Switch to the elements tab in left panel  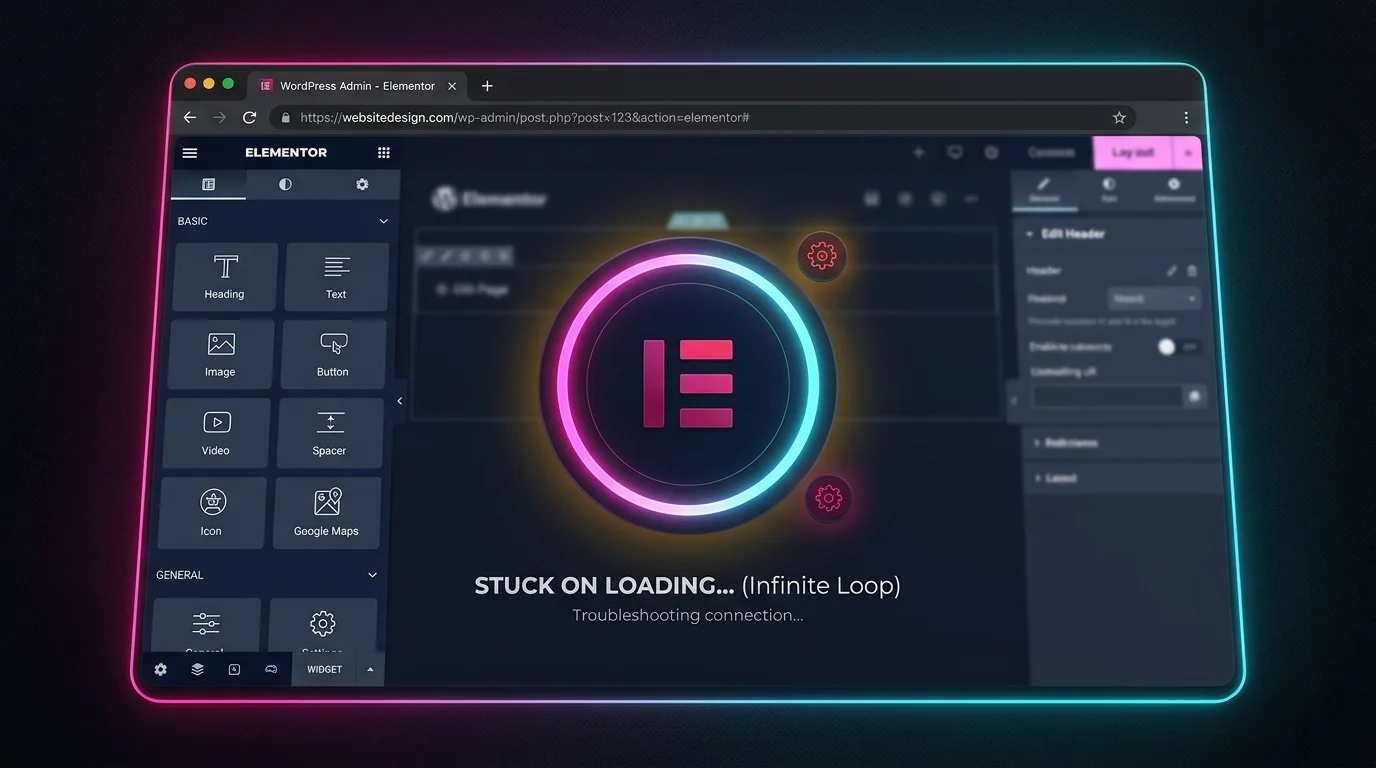pos(209,185)
